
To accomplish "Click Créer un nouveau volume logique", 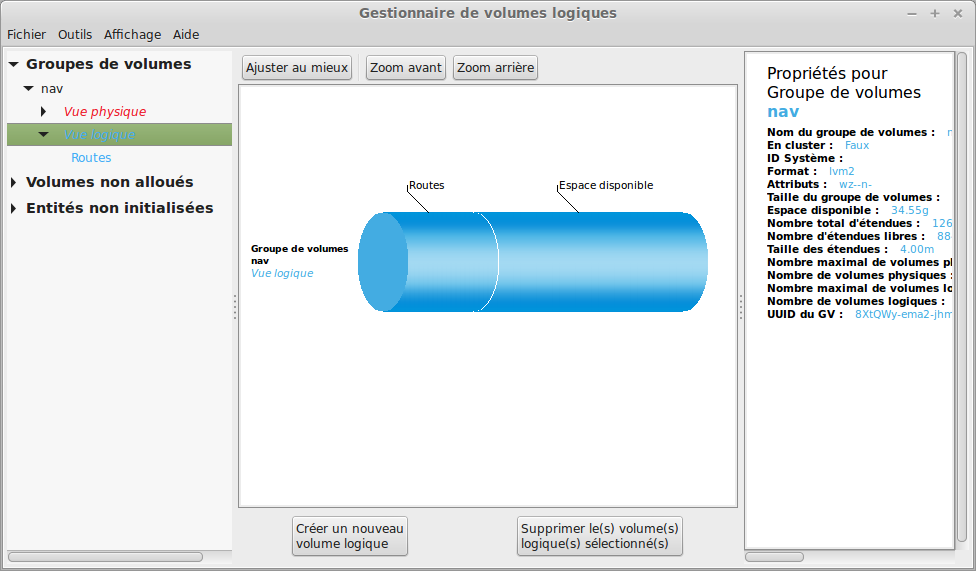I will (350, 536).
